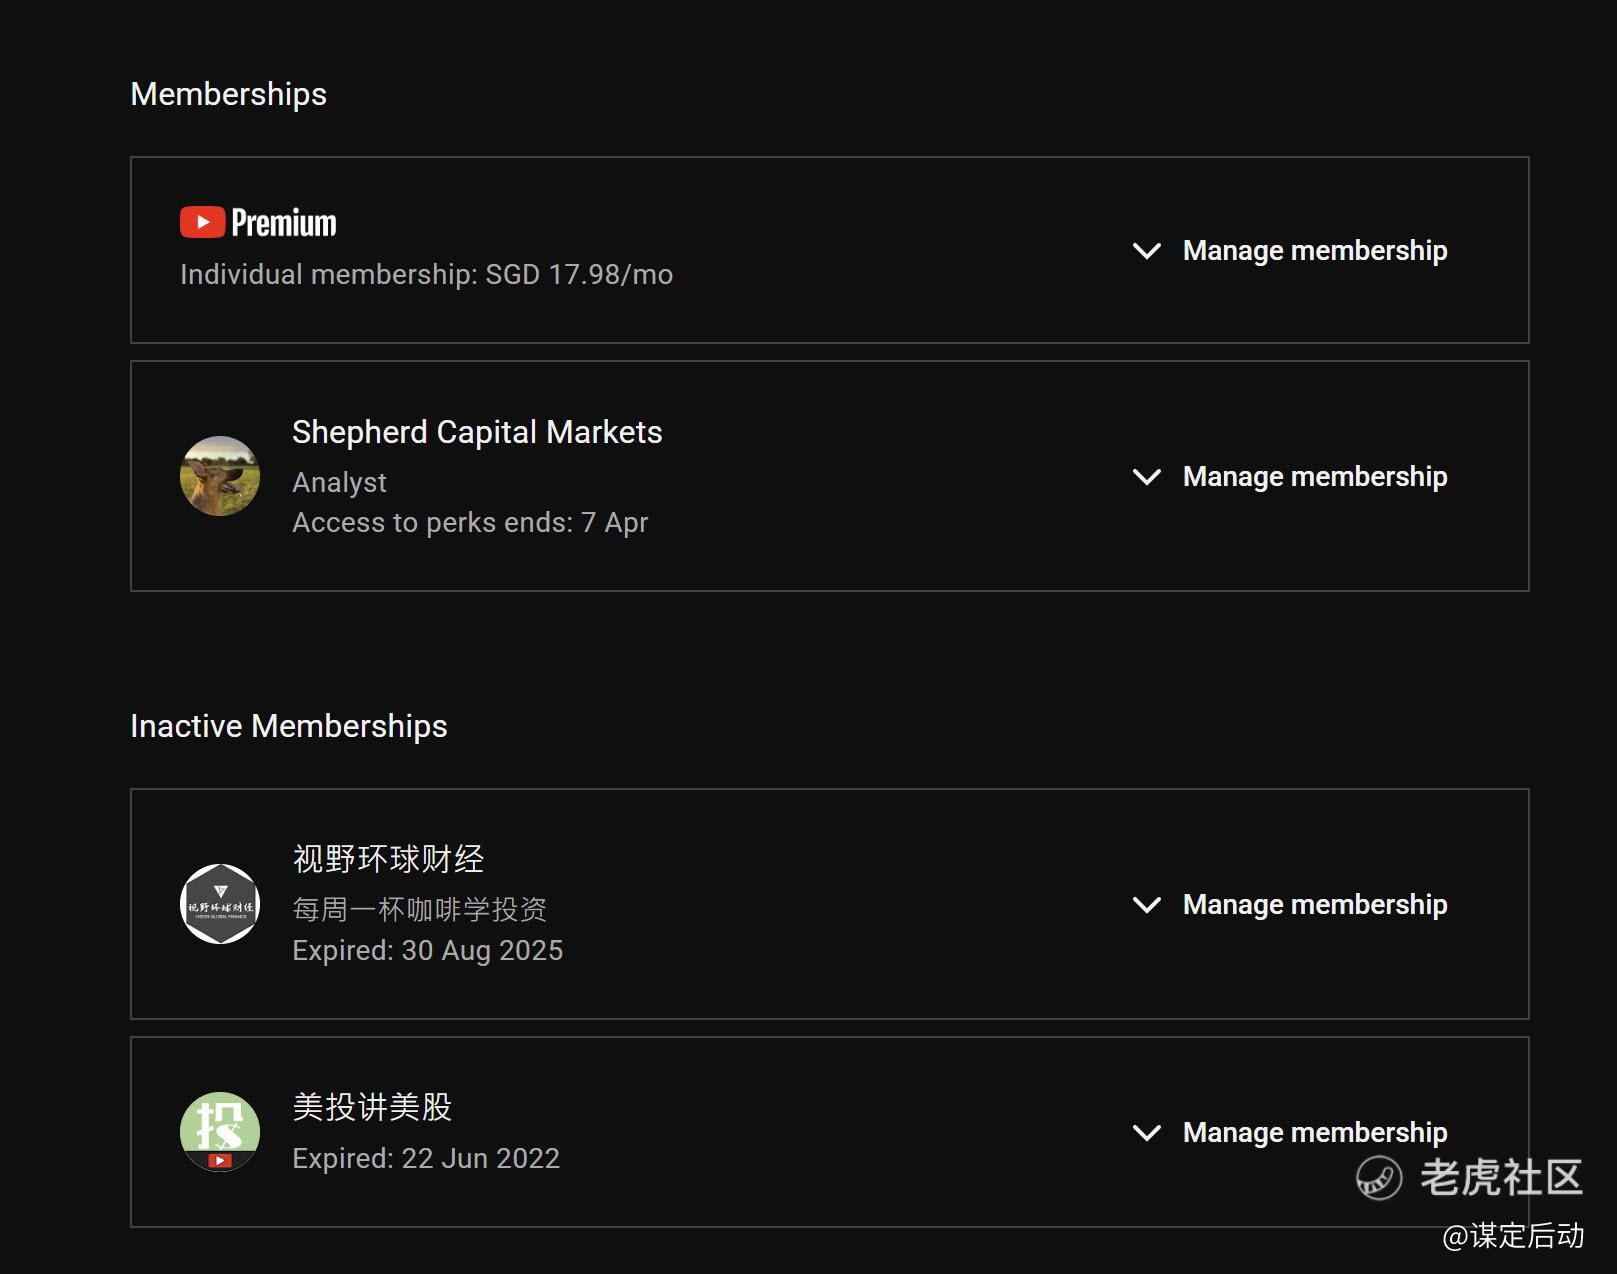Viewport: 1617px width, 1274px height.
Task: Click the Expired 30 Aug 2025 text
Action: click(427, 950)
